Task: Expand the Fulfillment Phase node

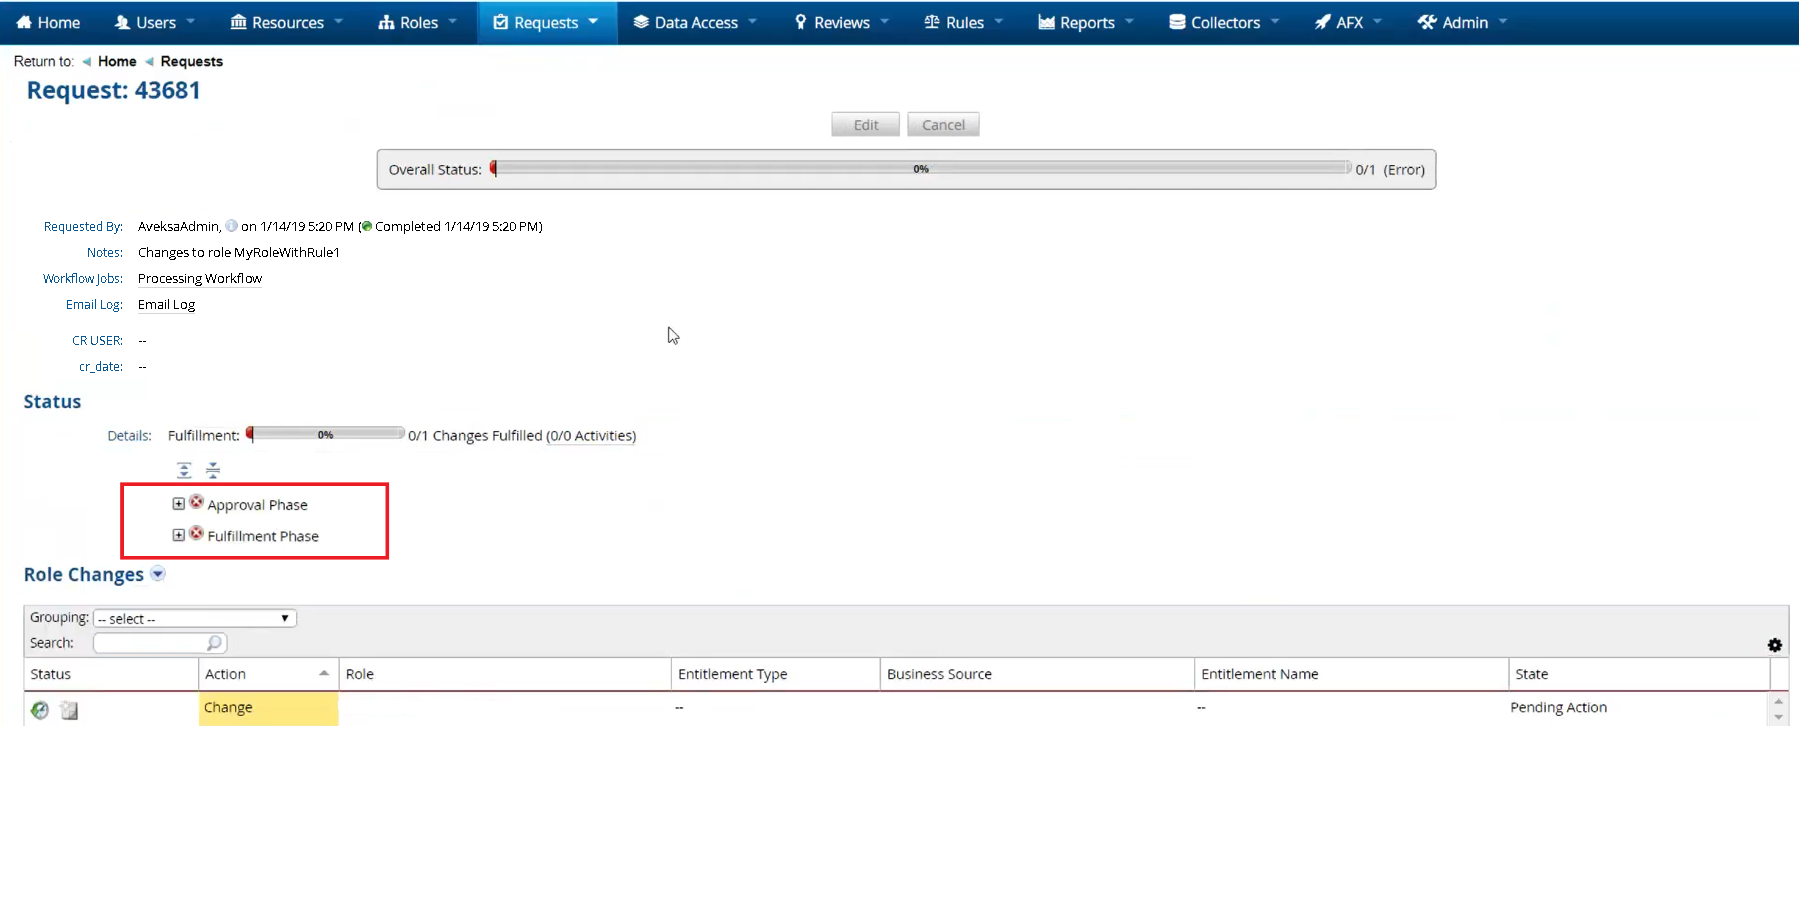Action: (x=178, y=535)
